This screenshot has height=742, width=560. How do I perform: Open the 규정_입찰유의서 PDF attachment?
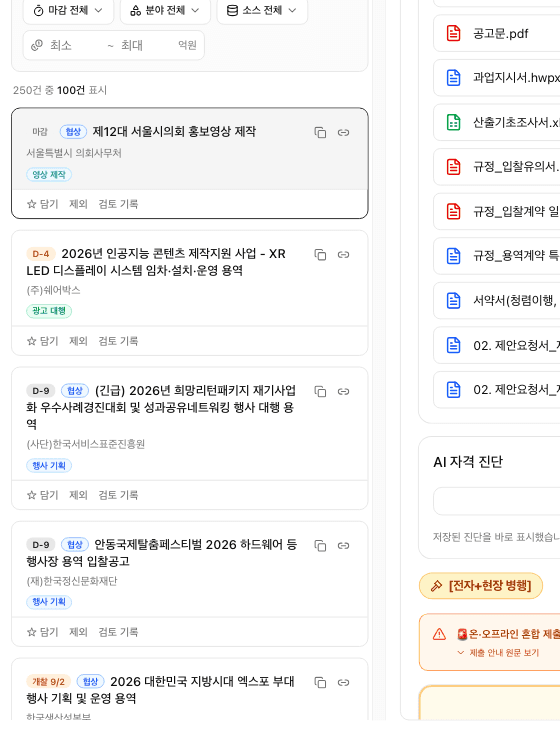tap(497, 167)
